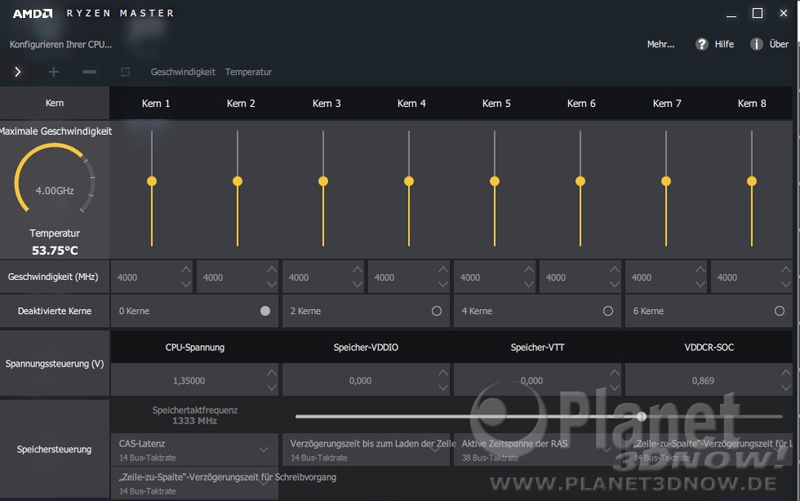
Task: Click the Kern 4 speed slider handle
Action: click(409, 181)
